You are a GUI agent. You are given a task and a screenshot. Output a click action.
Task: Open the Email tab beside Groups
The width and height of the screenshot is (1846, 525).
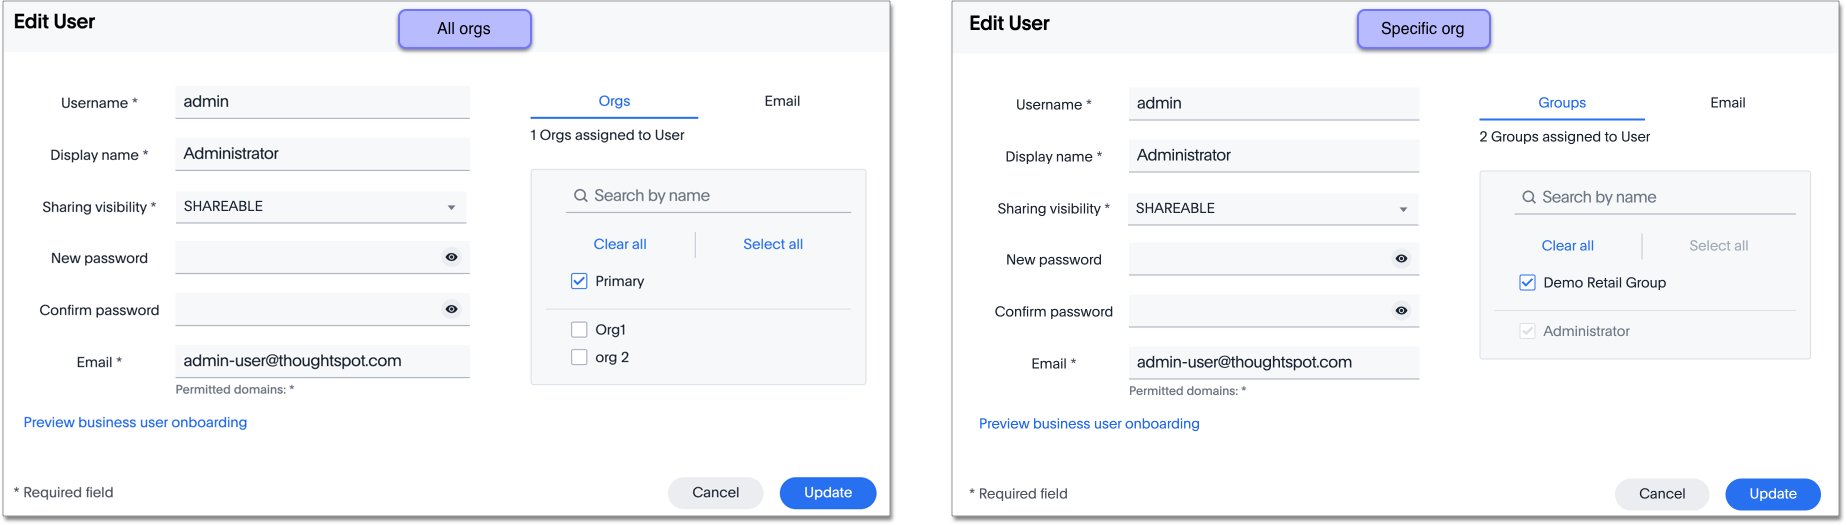point(1727,103)
